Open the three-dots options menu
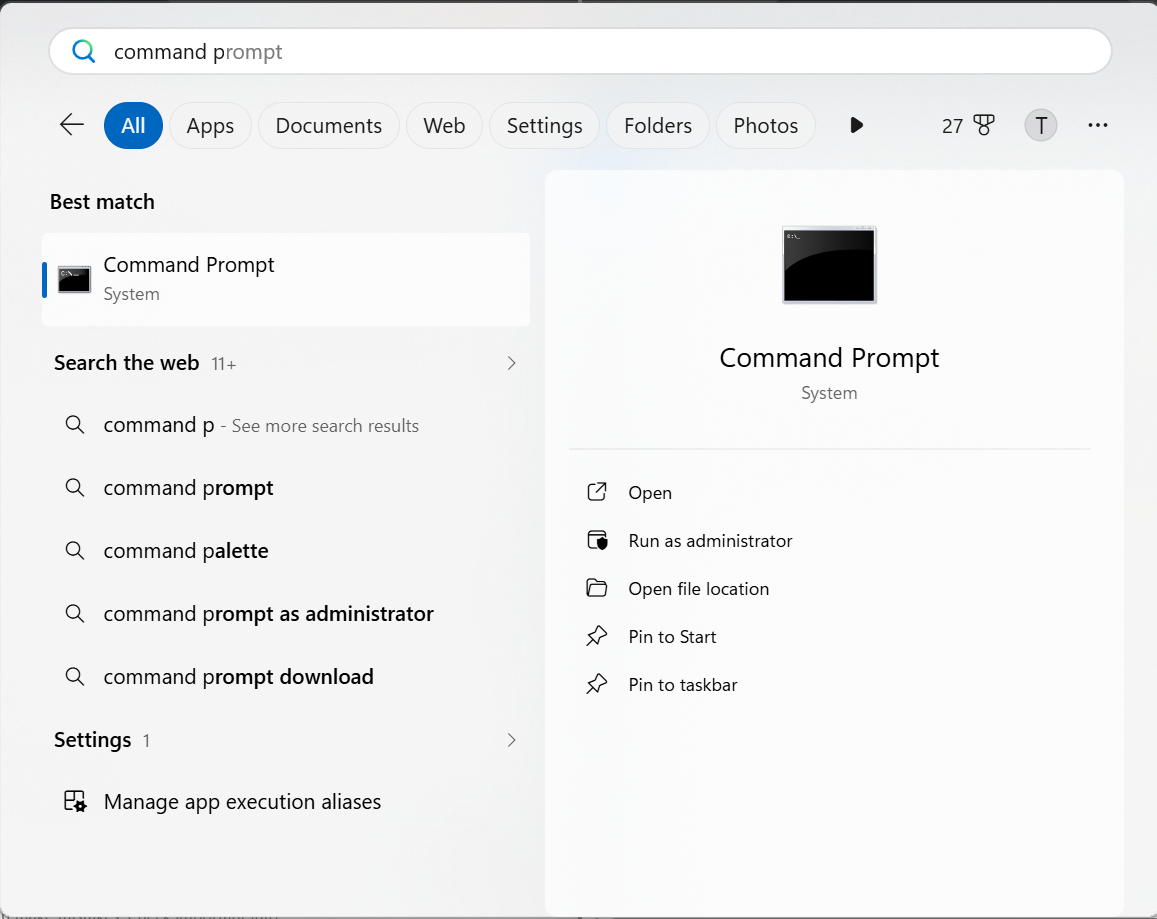The width and height of the screenshot is (1157, 919). point(1097,125)
